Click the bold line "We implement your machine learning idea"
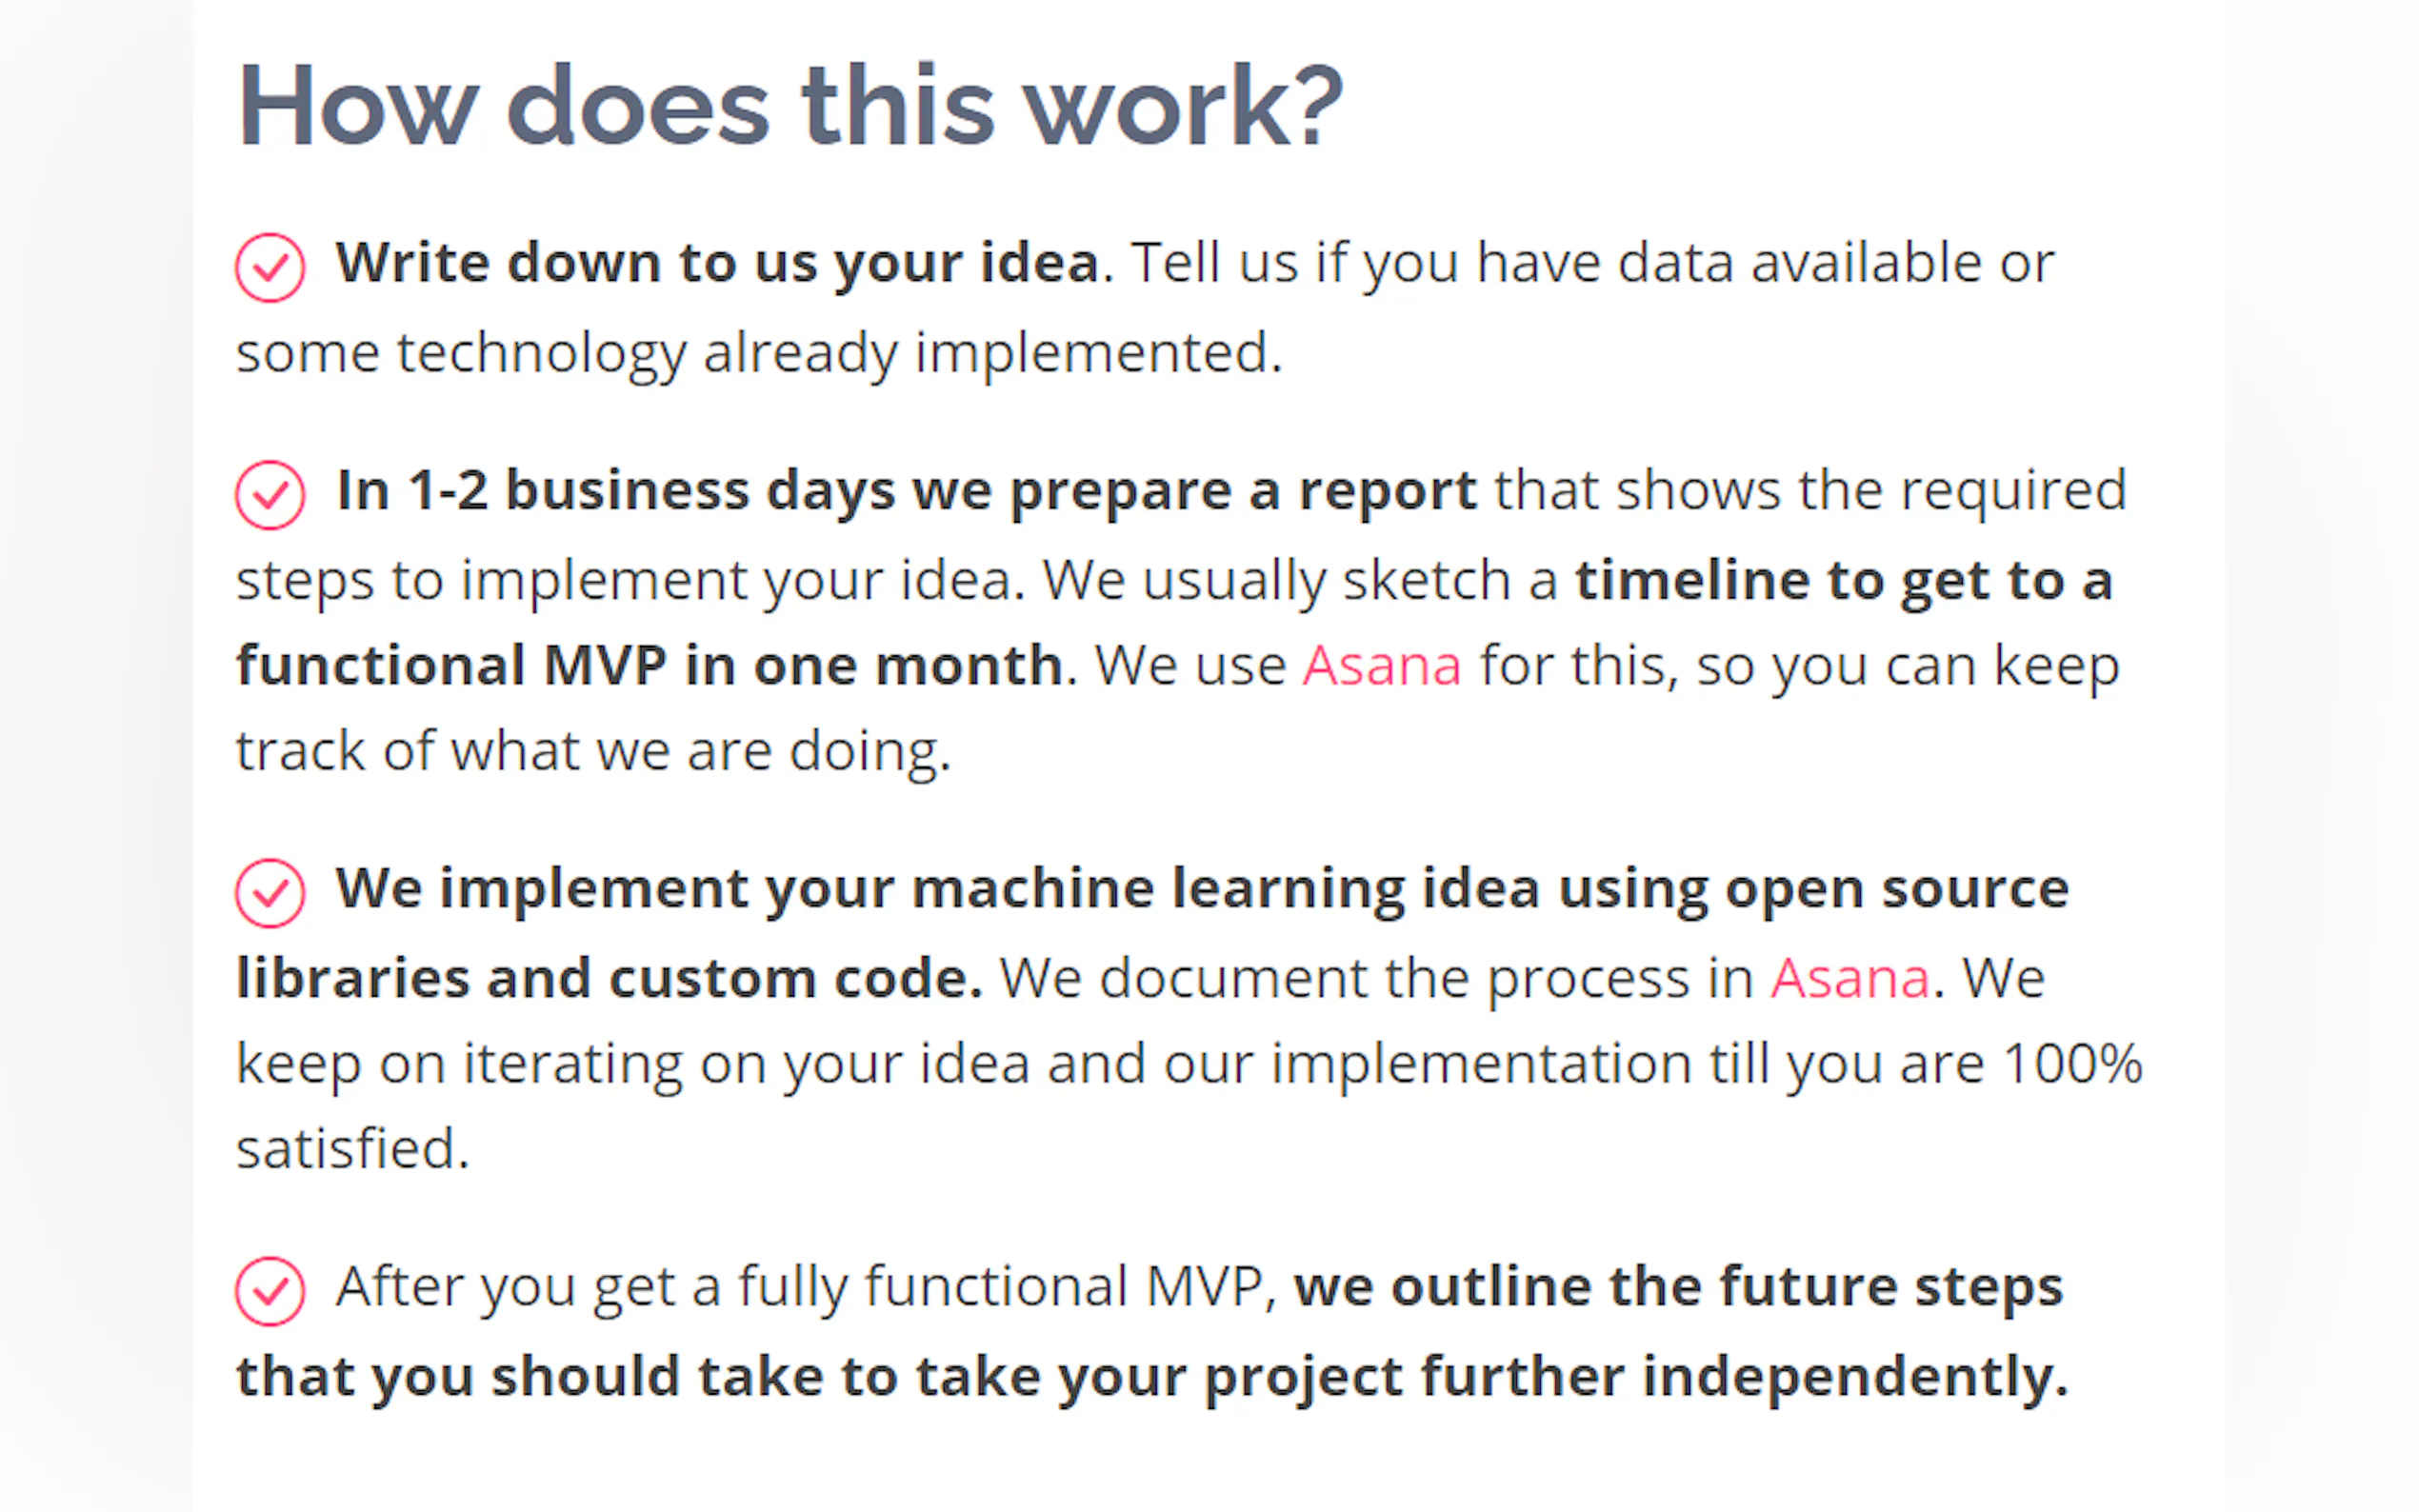The image size is (2419, 1512). pos(1201,888)
